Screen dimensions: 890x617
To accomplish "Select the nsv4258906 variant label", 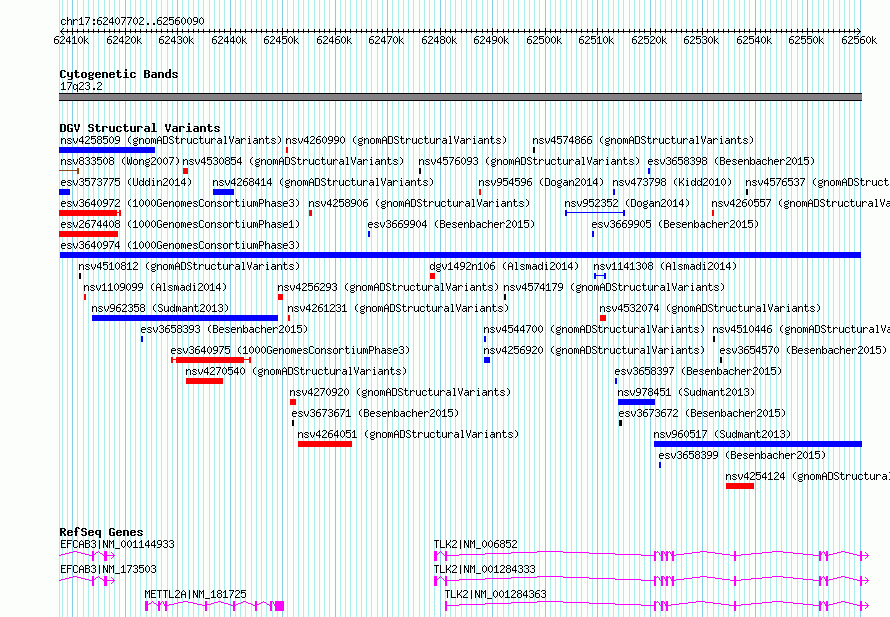I will 419,203.
